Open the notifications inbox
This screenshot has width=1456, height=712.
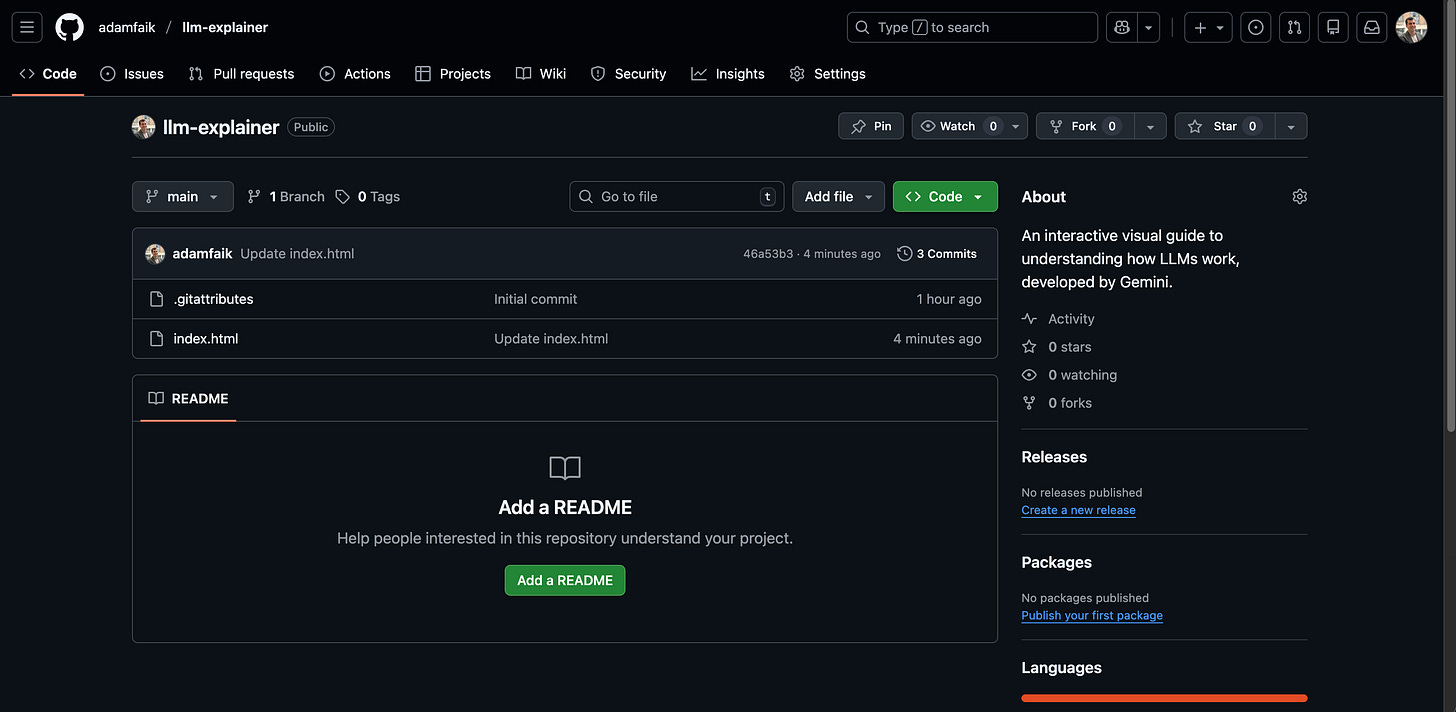click(1371, 27)
